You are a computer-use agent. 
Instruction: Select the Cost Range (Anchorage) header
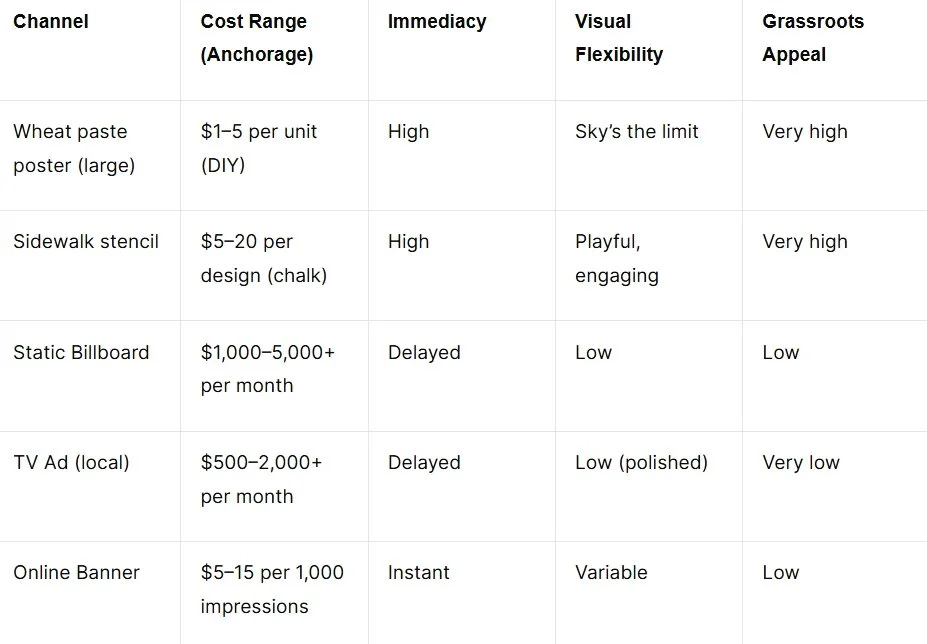[257, 38]
